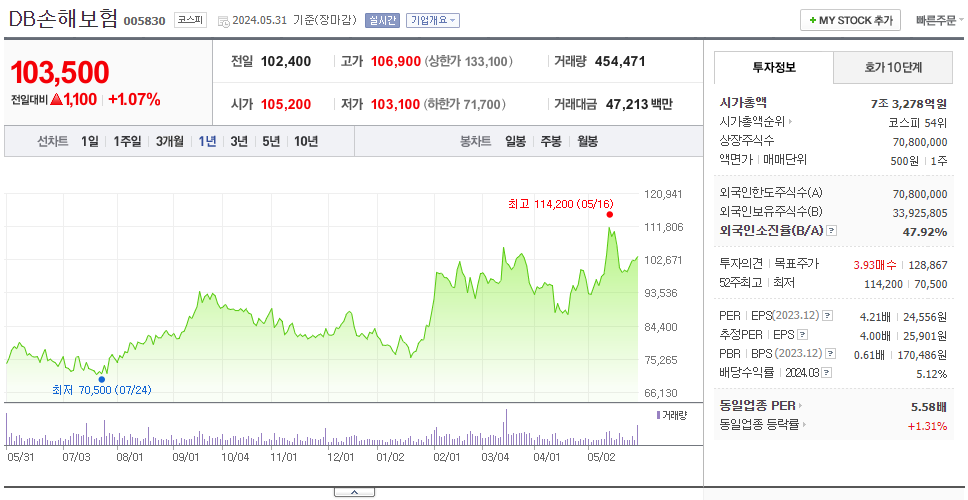Click the 동일업종 PER value 5.58배
The height and width of the screenshot is (500, 968).
tap(929, 407)
